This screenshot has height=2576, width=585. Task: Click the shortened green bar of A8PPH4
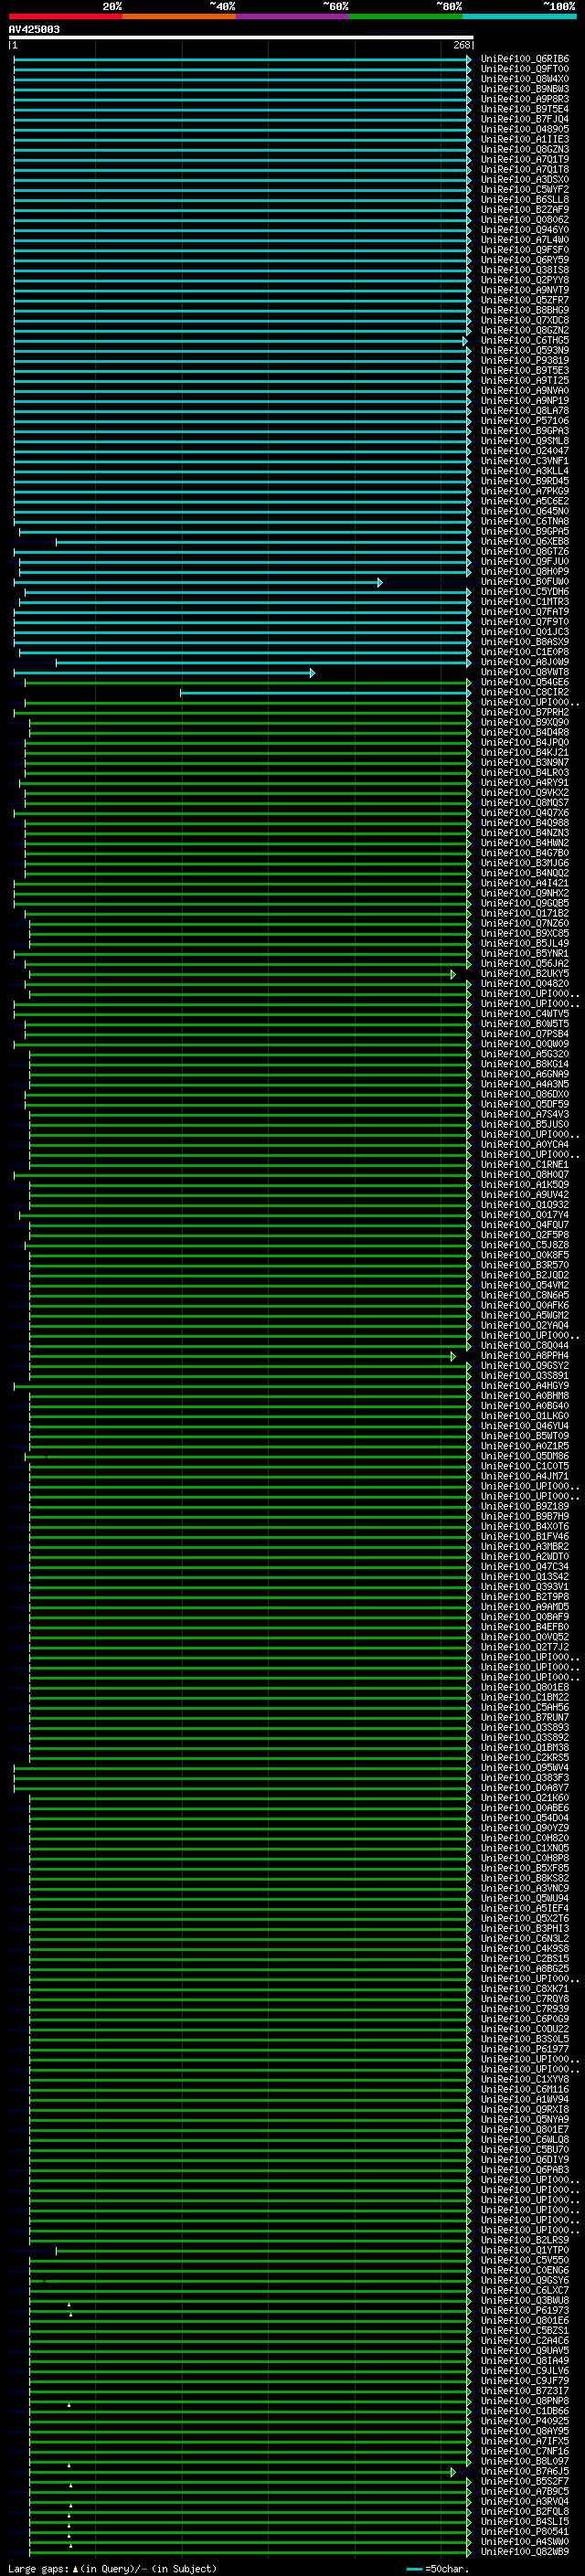pos(242,1357)
